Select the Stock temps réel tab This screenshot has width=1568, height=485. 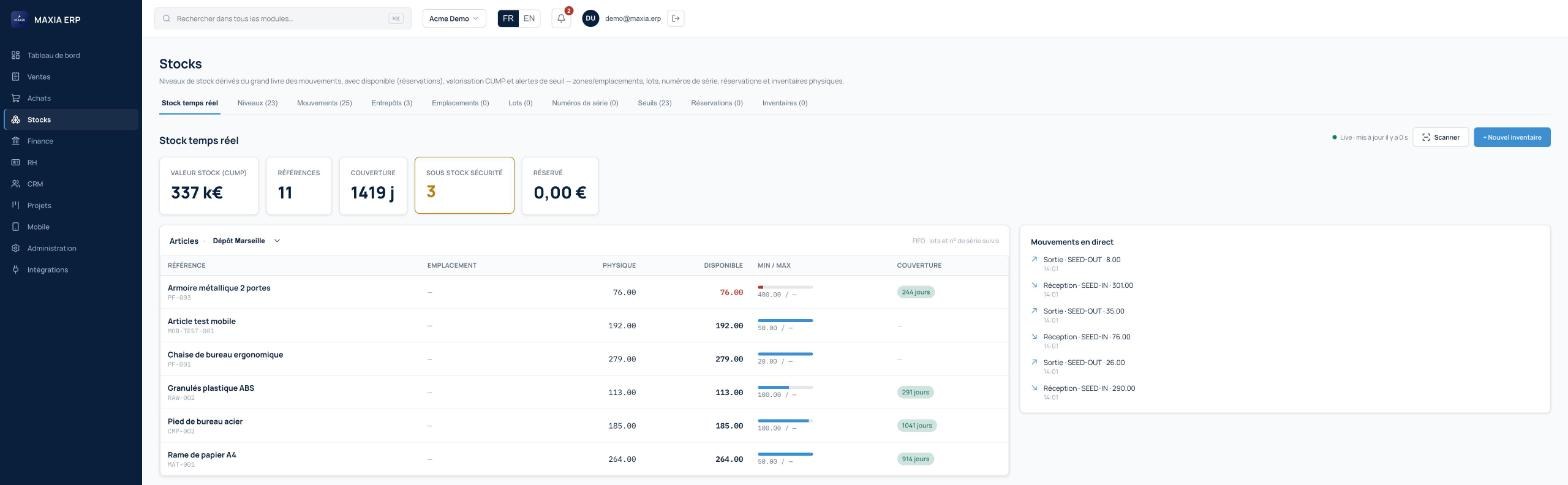coord(190,103)
